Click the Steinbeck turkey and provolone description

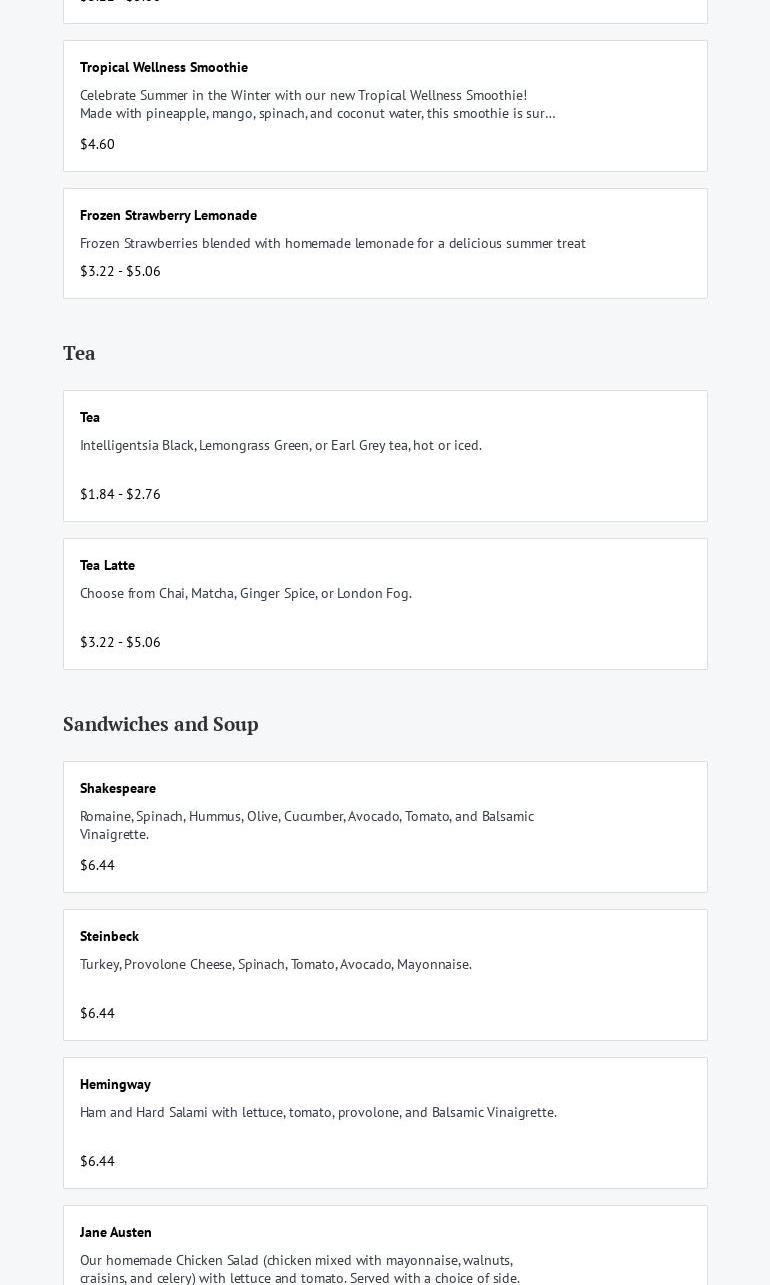(275, 964)
